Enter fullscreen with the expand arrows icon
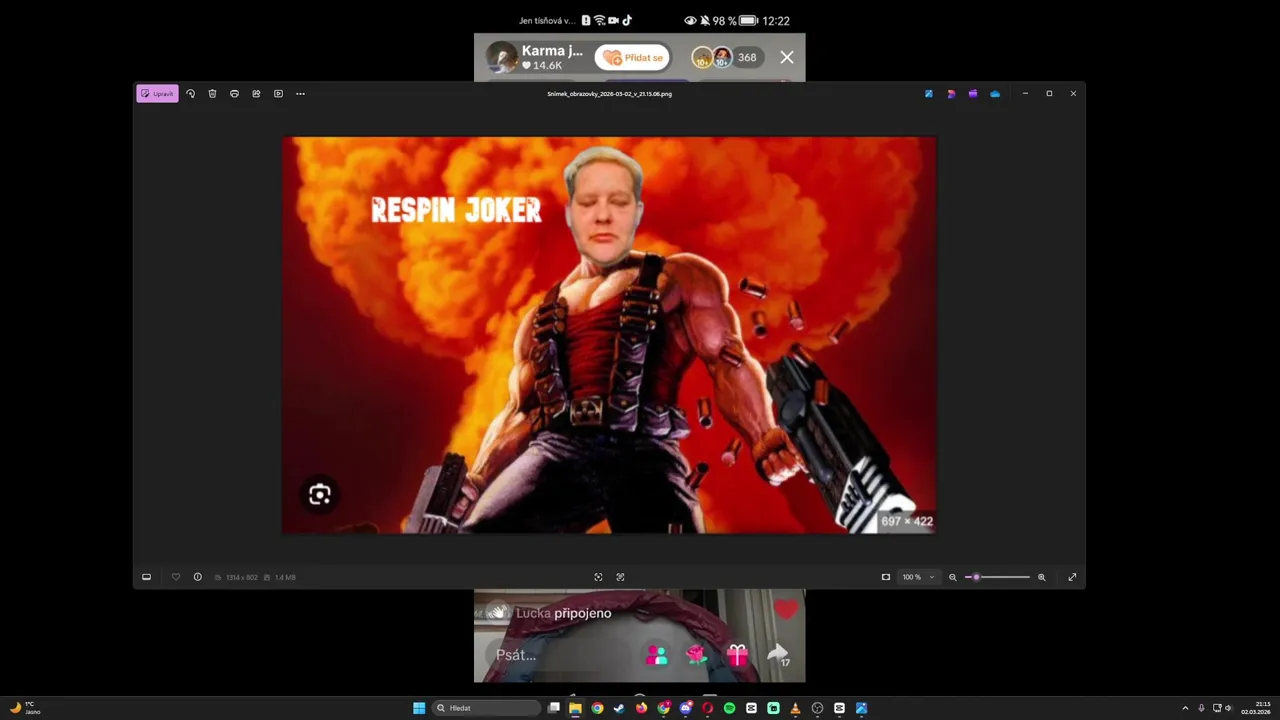 pos(1072,577)
